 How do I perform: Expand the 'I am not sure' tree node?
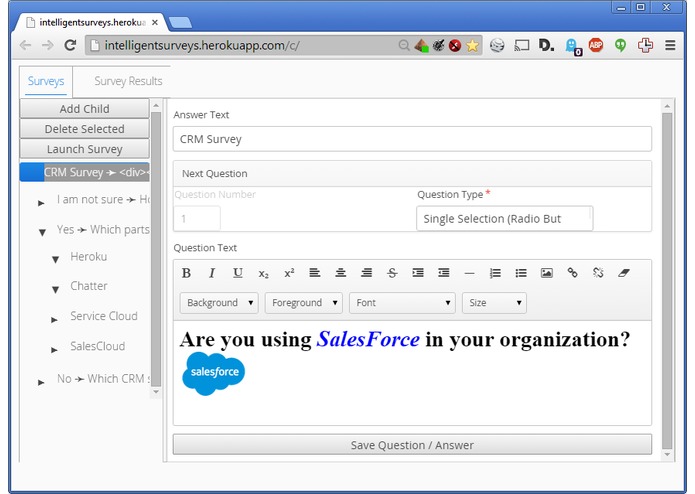41,203
